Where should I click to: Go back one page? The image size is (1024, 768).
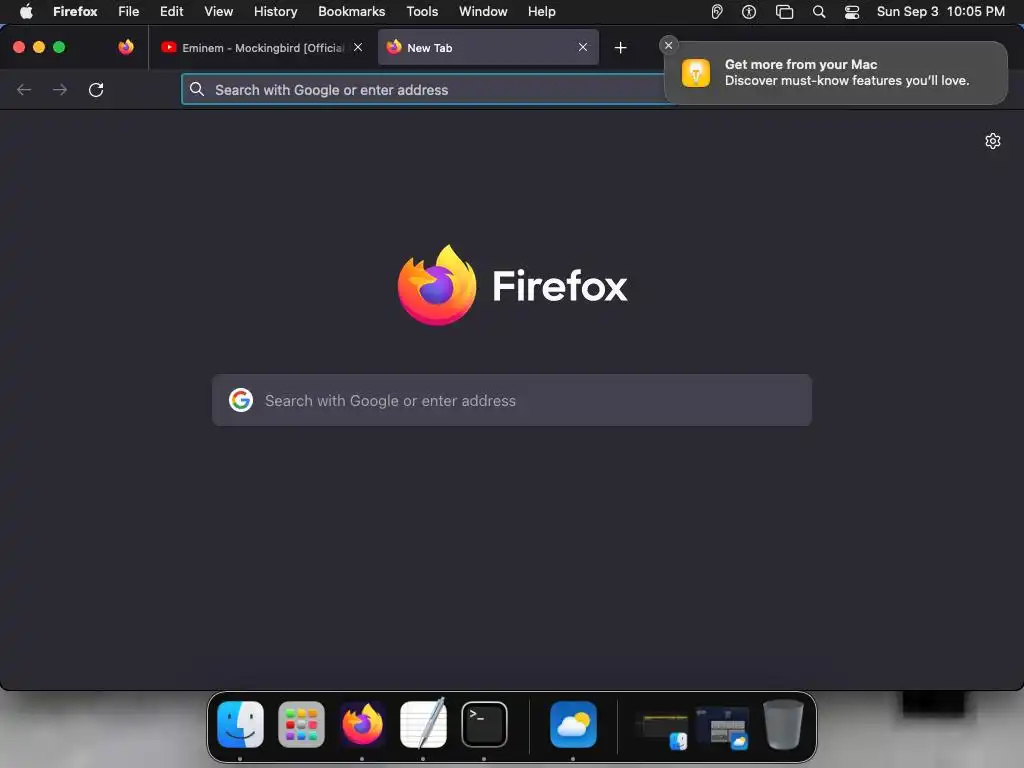24,89
